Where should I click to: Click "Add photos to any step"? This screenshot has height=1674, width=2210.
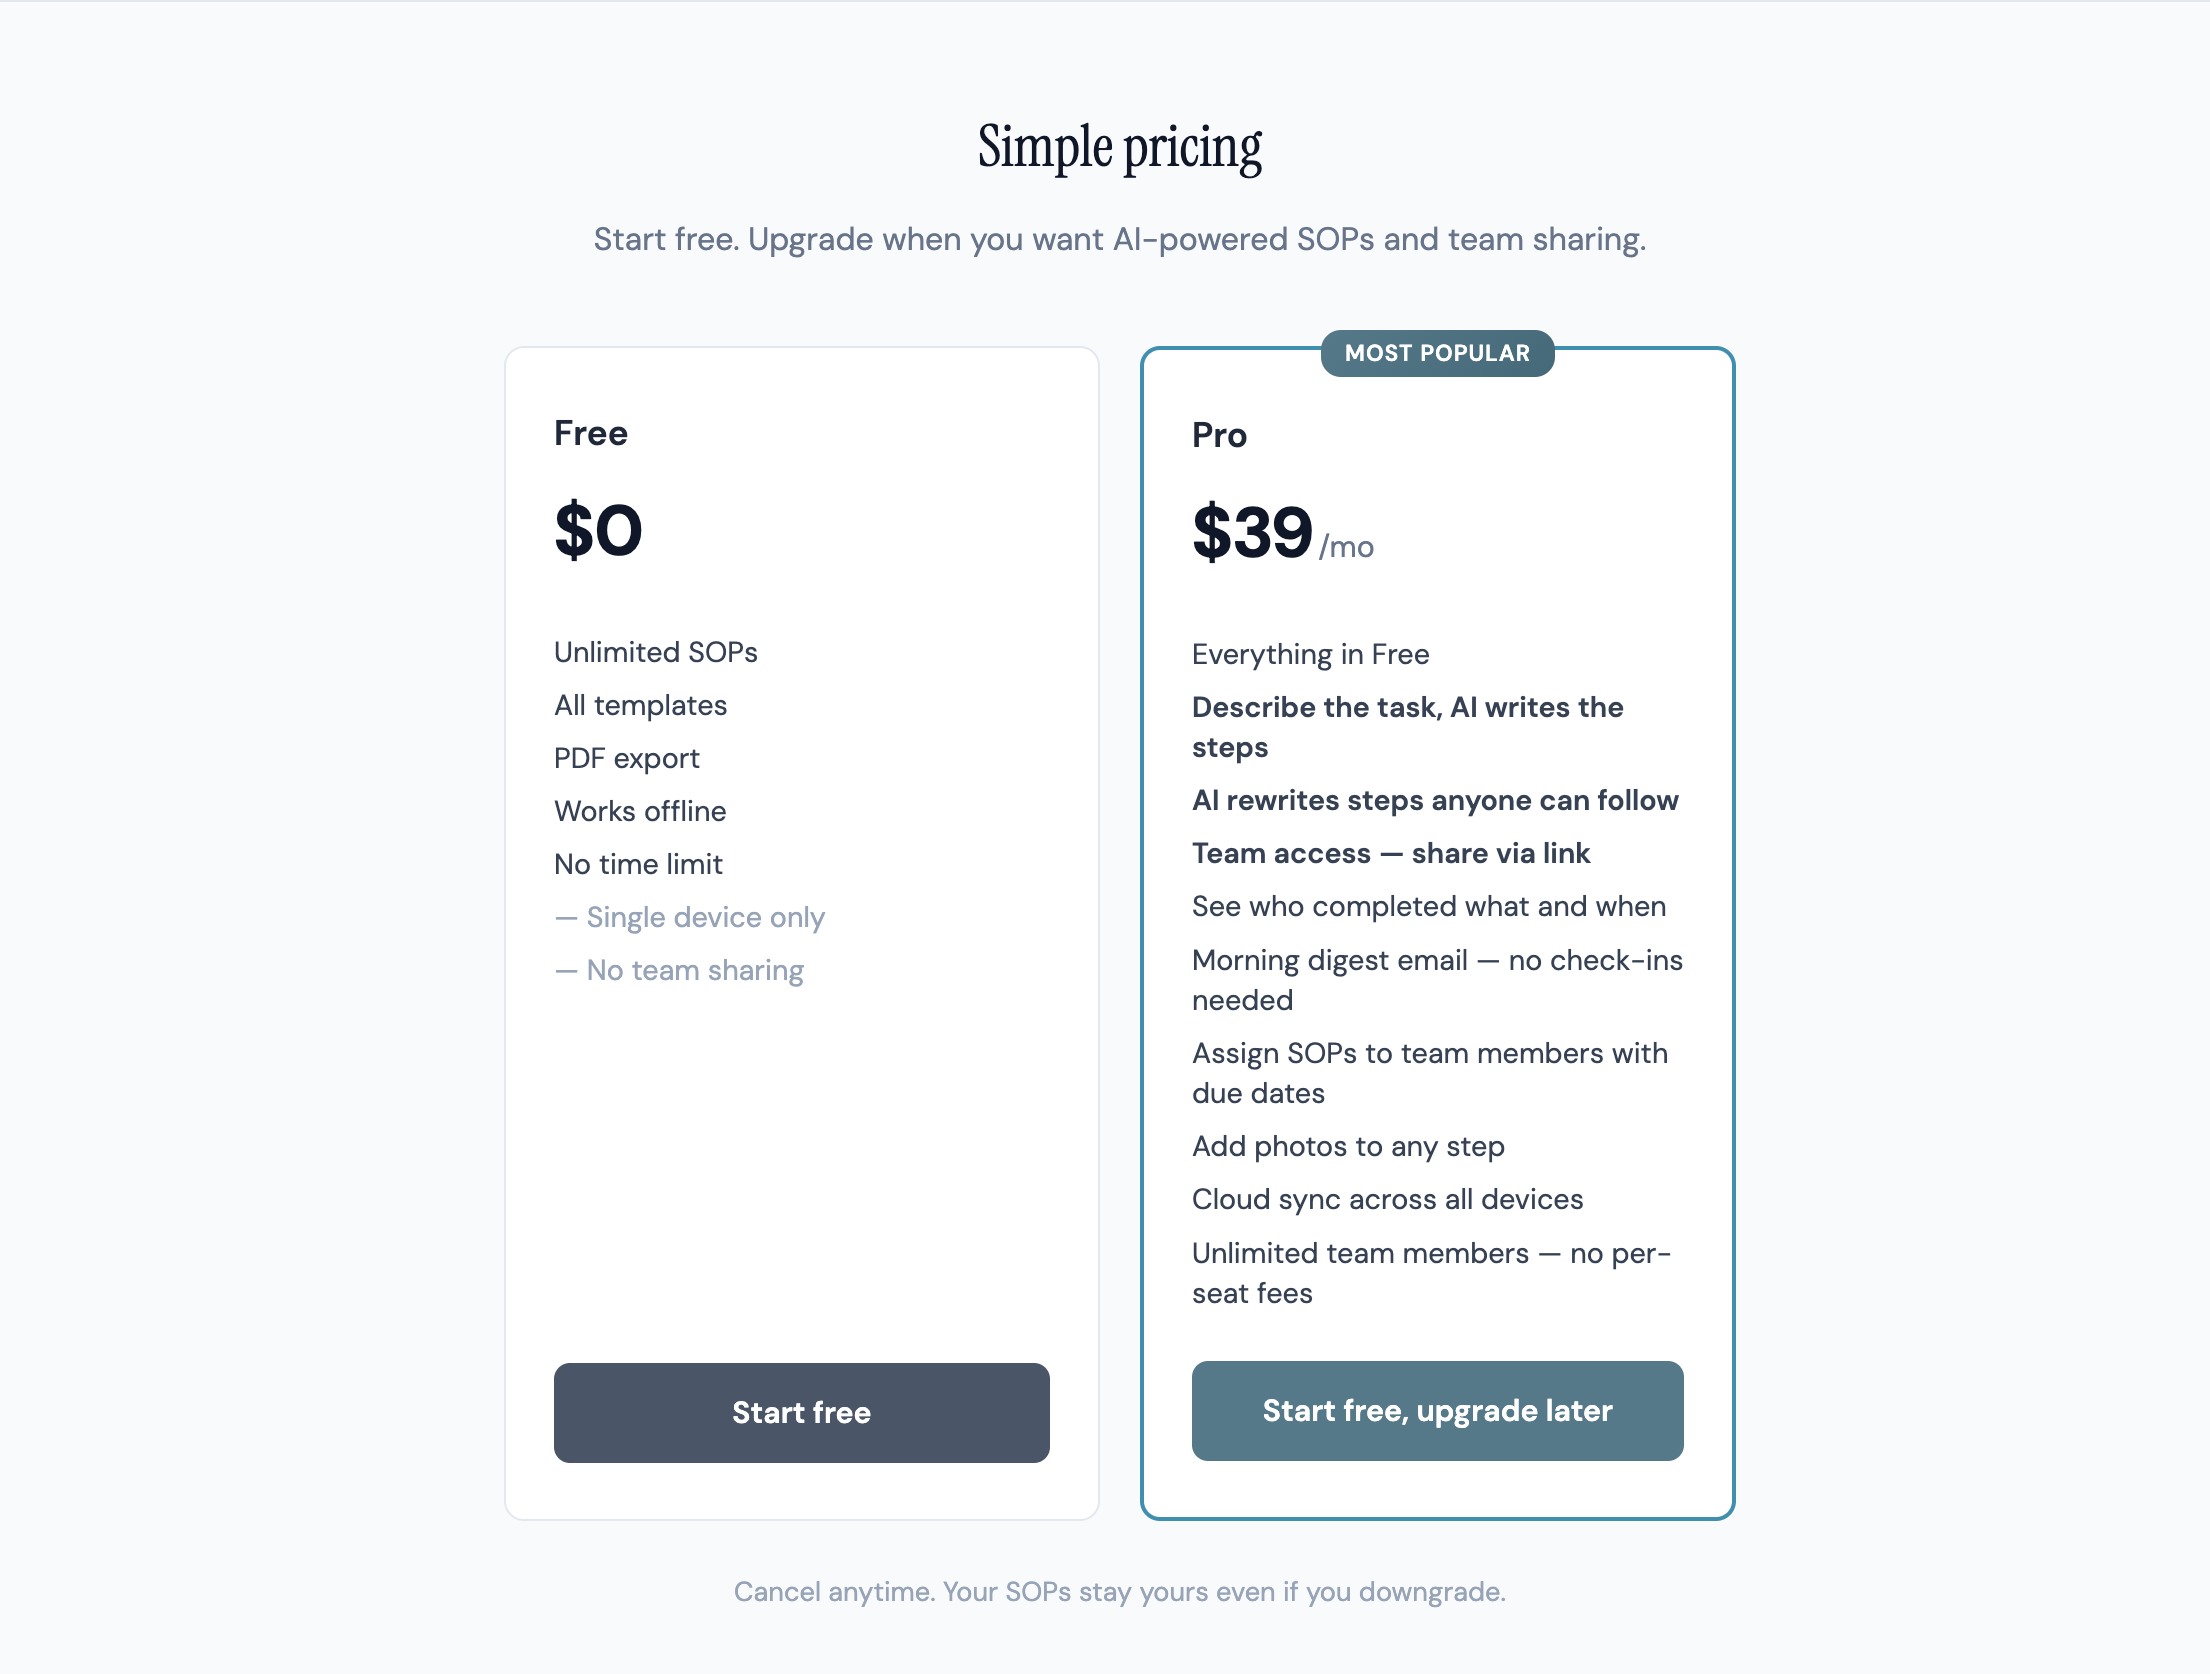pyautogui.click(x=1348, y=1146)
